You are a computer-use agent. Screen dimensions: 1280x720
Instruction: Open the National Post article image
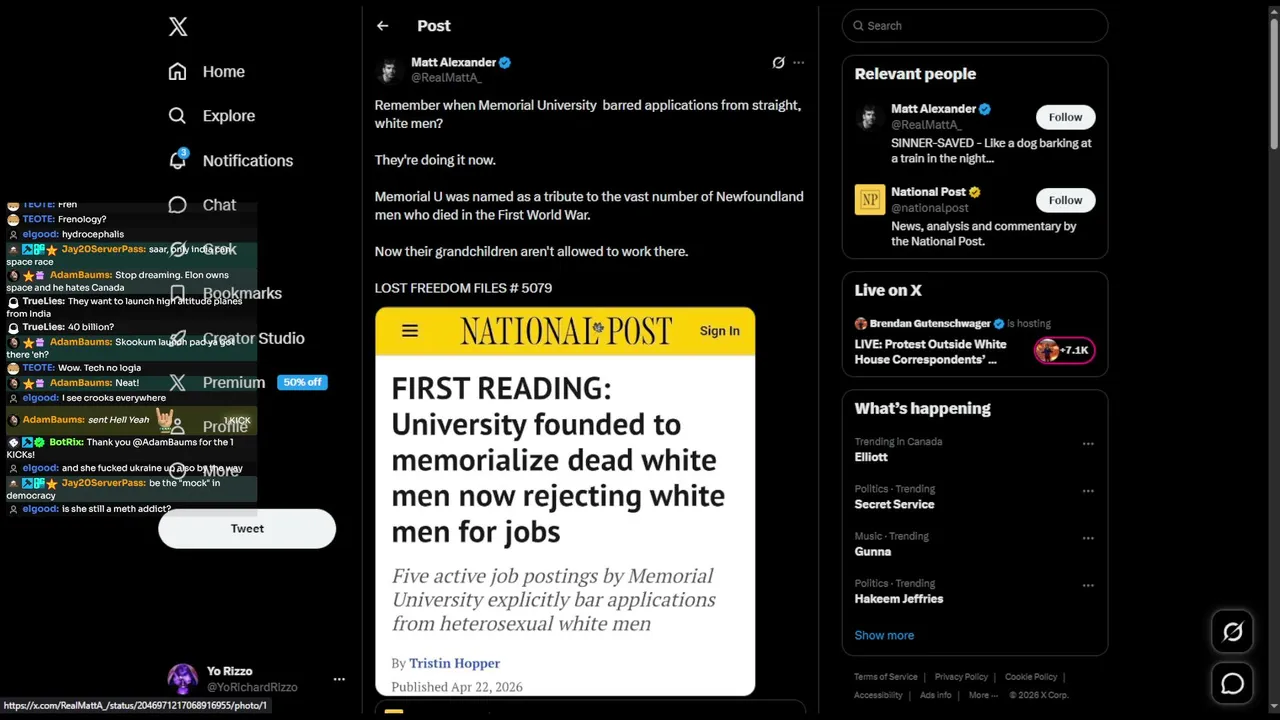tap(565, 500)
